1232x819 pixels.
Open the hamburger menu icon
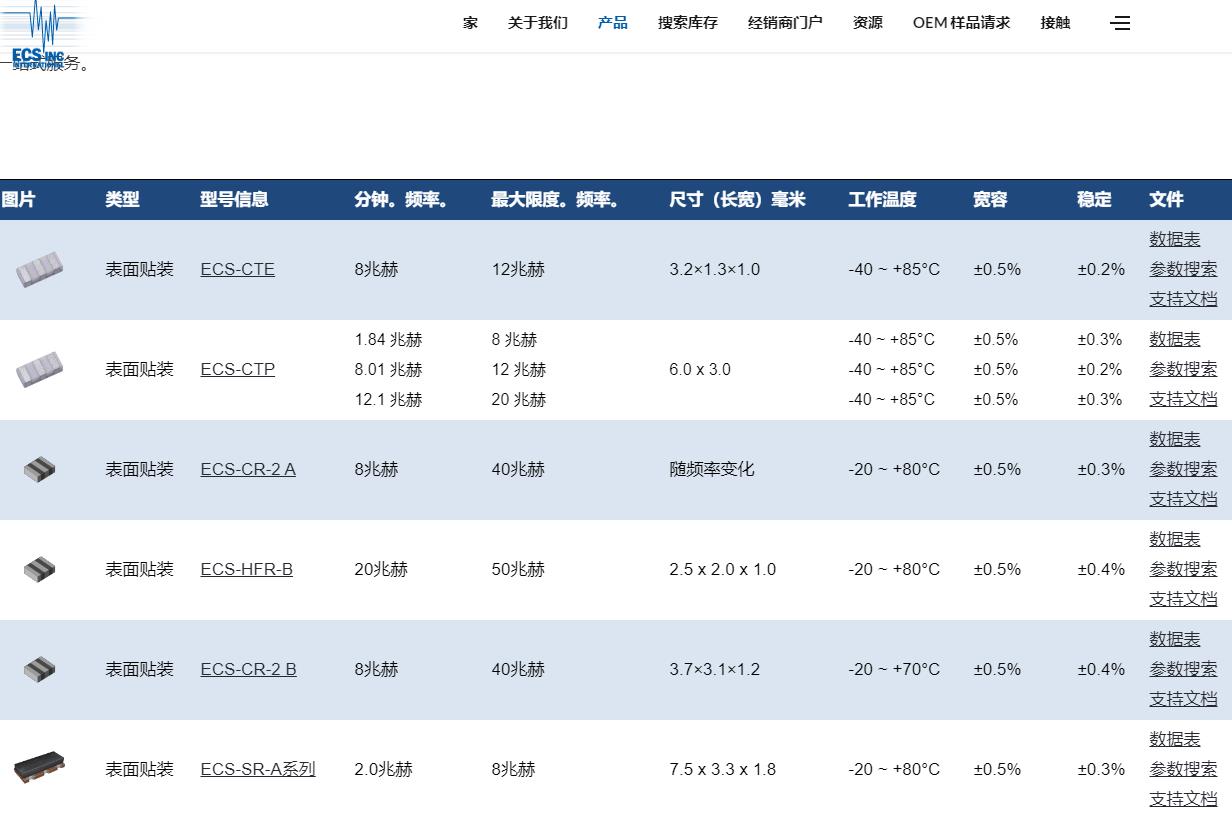(1120, 23)
